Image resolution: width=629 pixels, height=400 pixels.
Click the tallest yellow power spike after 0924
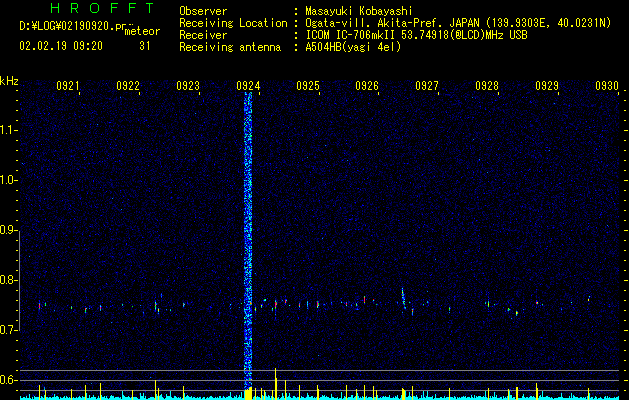click(276, 384)
